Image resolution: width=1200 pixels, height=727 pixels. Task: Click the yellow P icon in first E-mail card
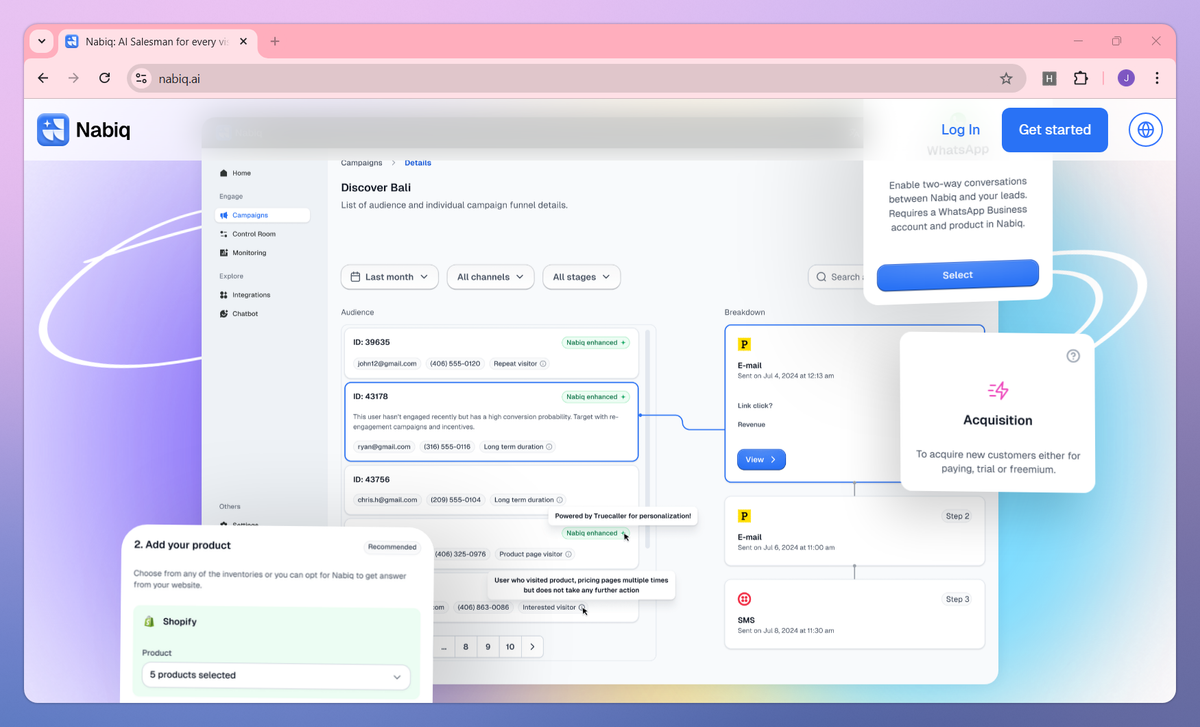click(x=744, y=344)
